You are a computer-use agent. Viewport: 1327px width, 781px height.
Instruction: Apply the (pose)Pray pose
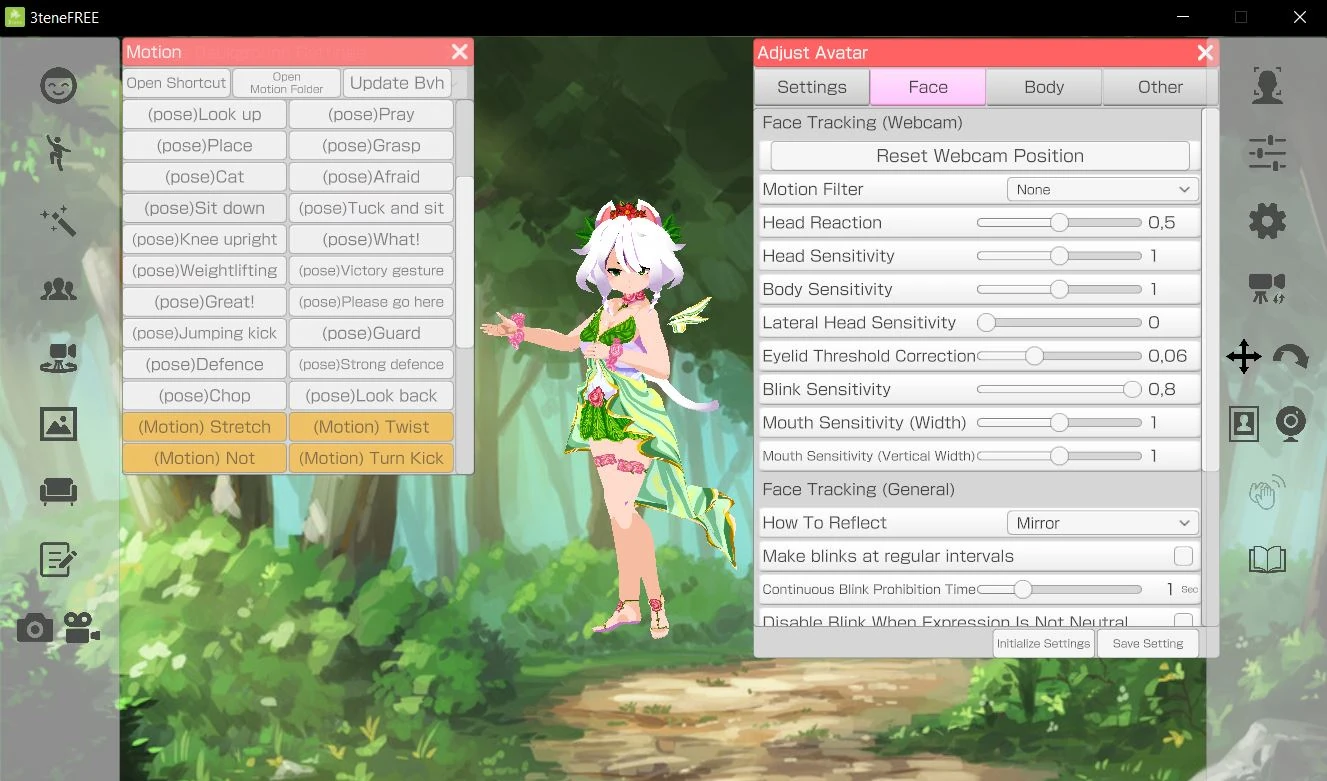coord(371,114)
